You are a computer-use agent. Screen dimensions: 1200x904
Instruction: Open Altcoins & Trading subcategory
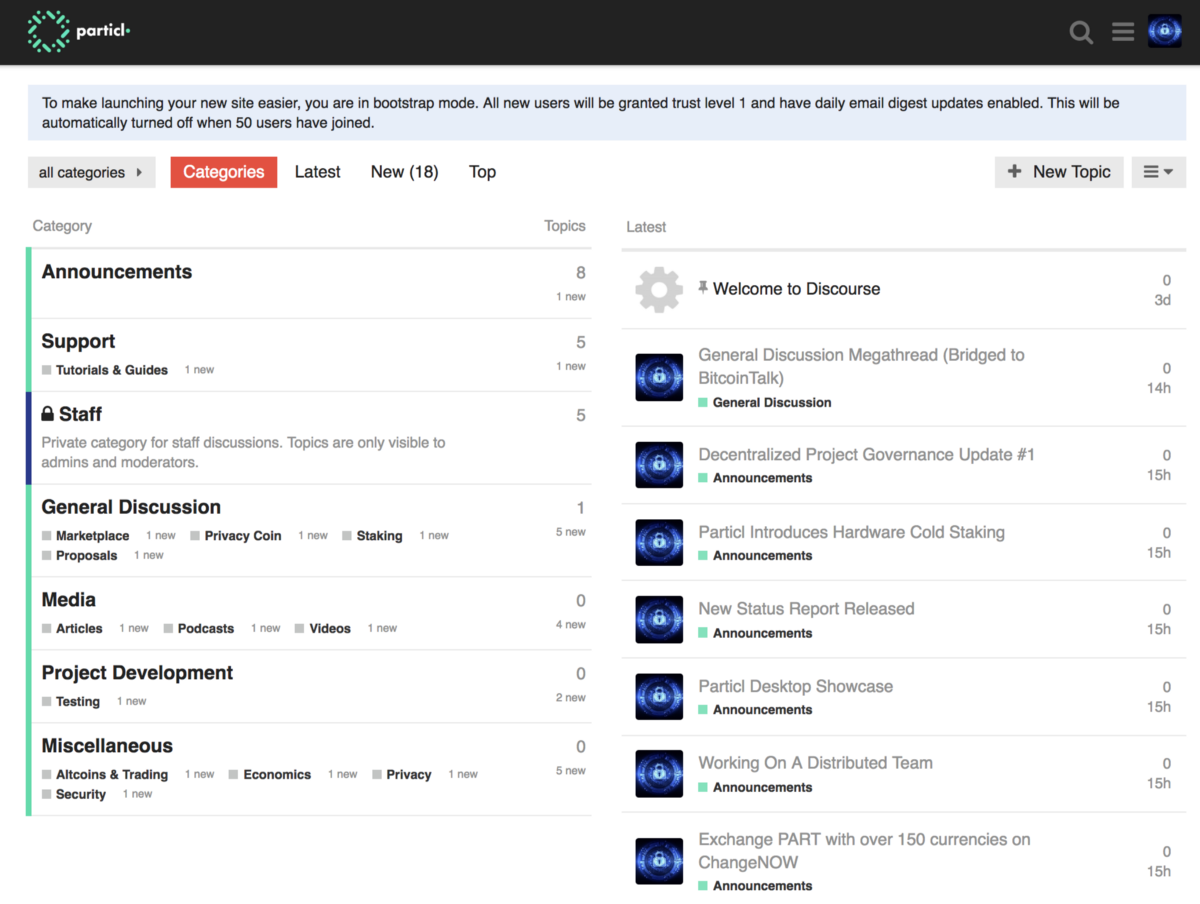click(112, 775)
